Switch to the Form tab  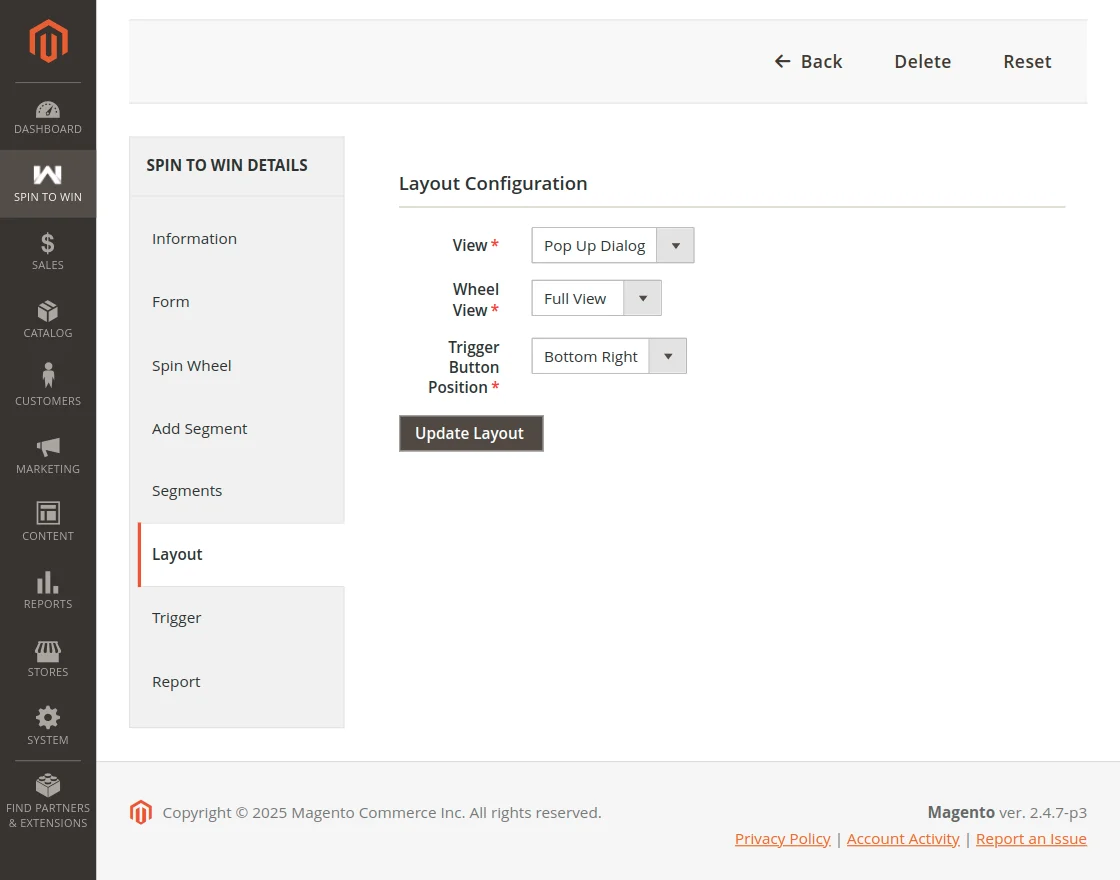(236, 301)
